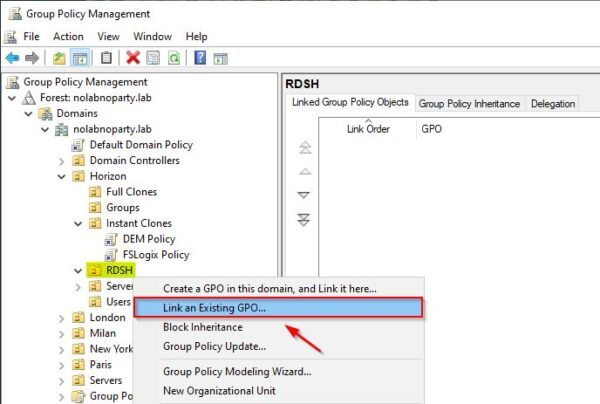Click the Domains folder icon
600x404 pixels.
point(45,113)
